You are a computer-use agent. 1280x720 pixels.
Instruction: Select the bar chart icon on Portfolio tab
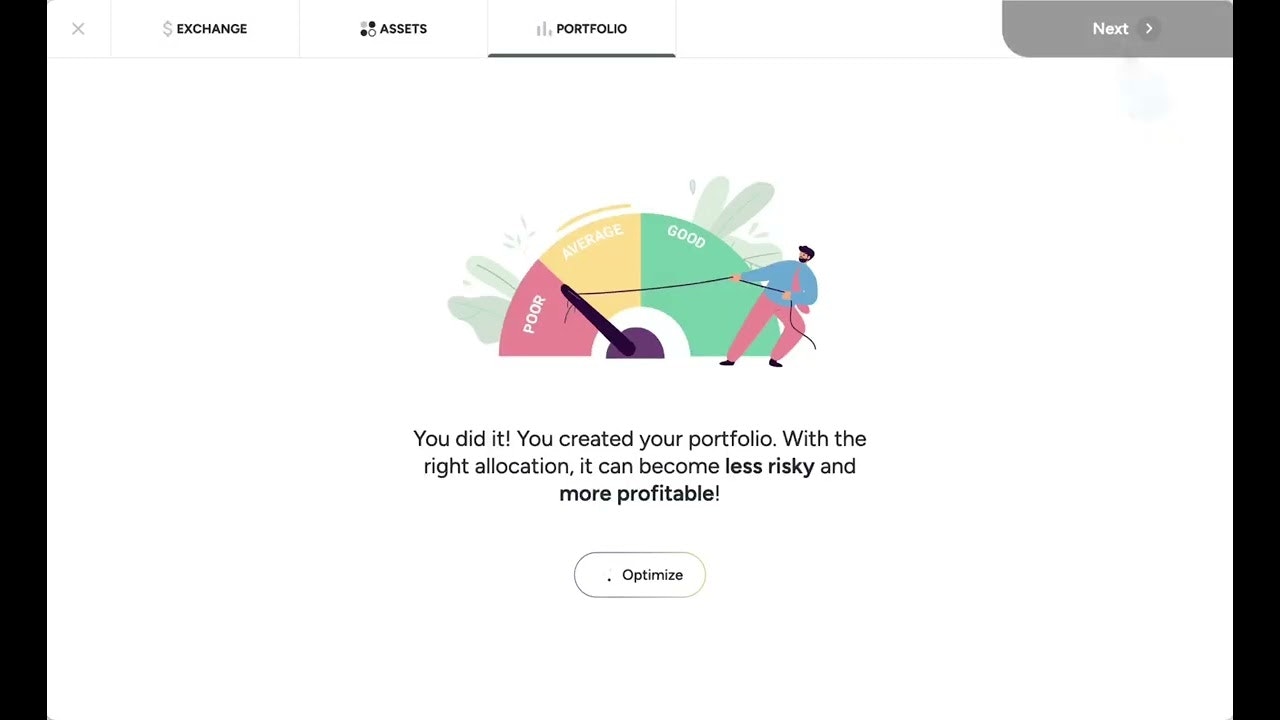point(541,28)
